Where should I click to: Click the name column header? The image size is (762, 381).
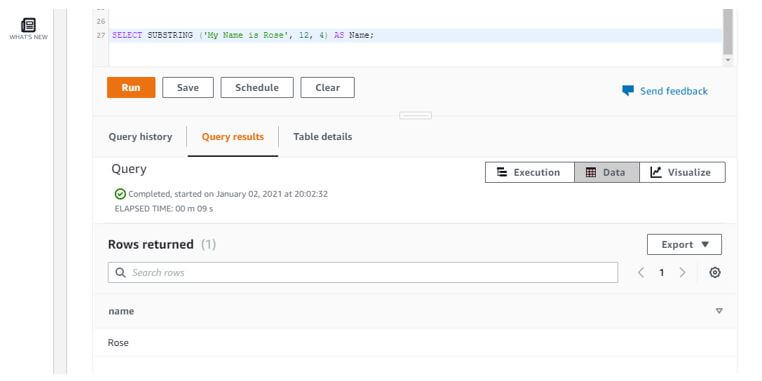[x=121, y=311]
